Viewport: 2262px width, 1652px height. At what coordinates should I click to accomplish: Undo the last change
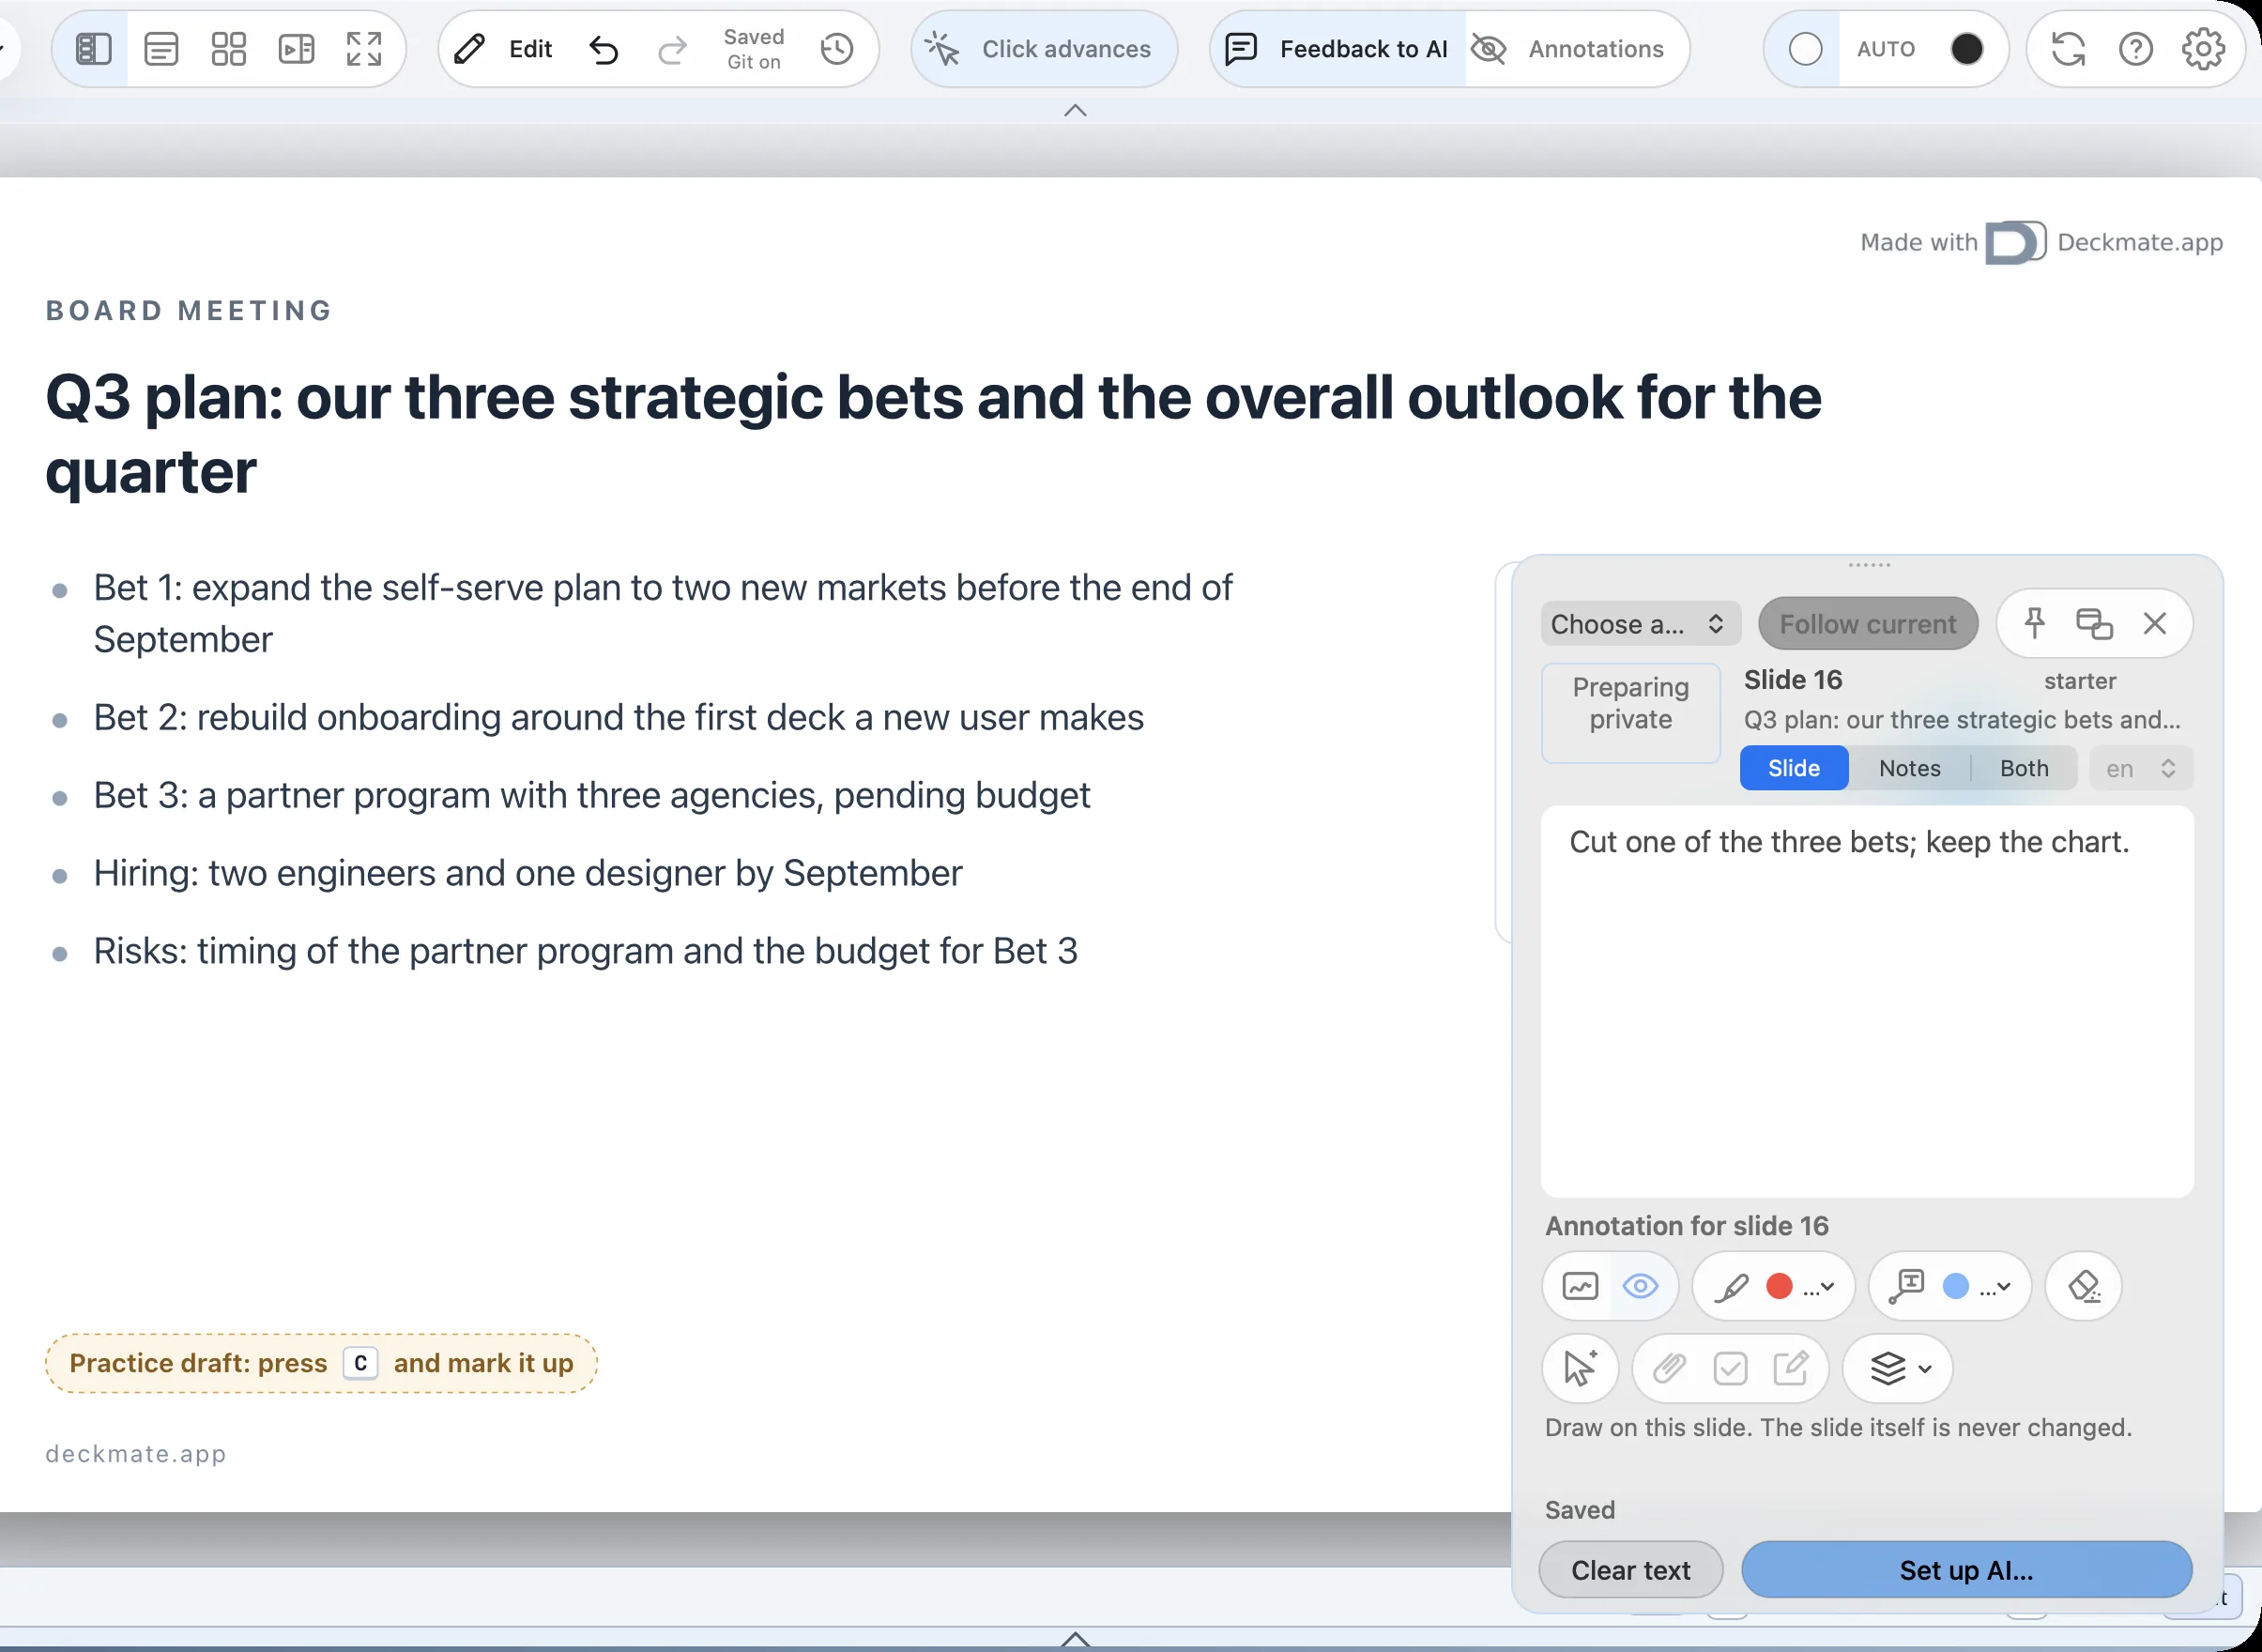[x=604, y=49]
